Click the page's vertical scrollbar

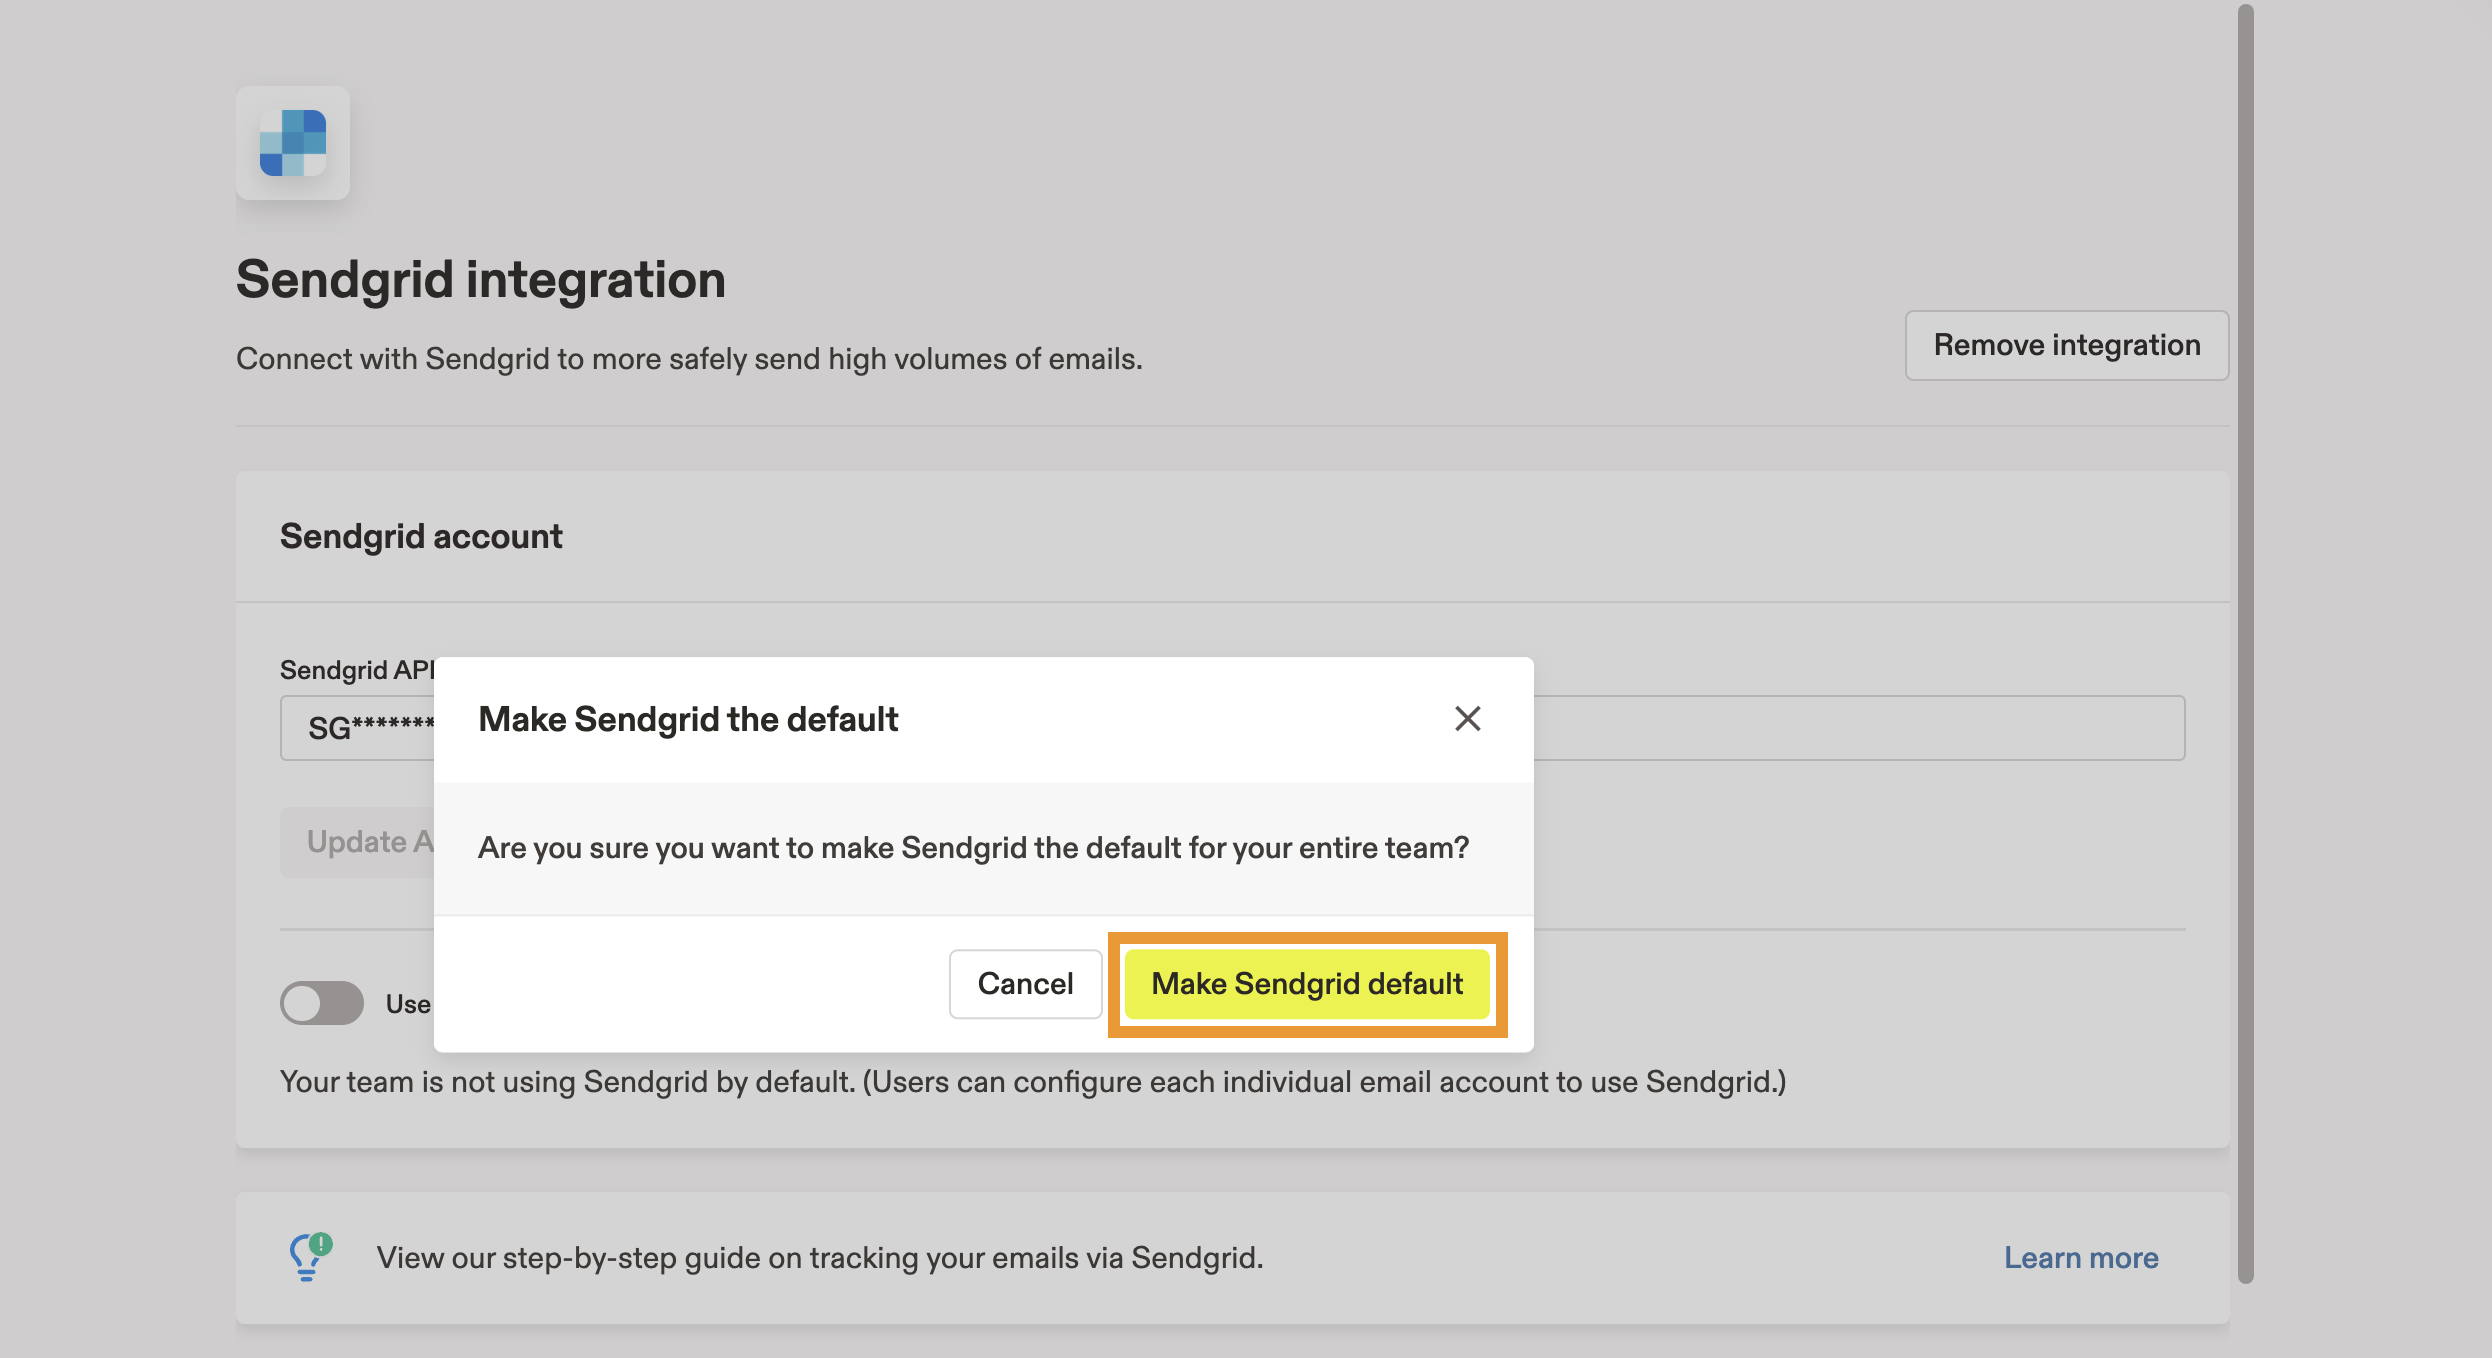(2245, 640)
